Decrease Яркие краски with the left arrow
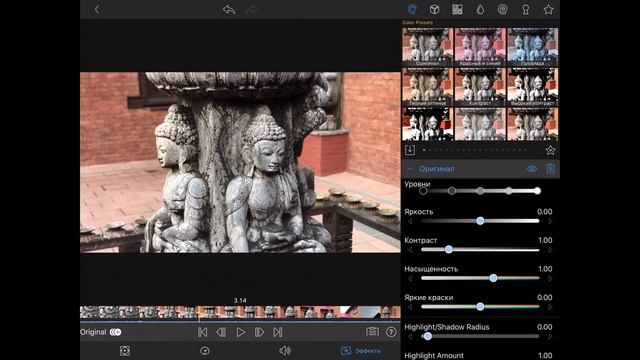640x360 pixels. [x=410, y=307]
